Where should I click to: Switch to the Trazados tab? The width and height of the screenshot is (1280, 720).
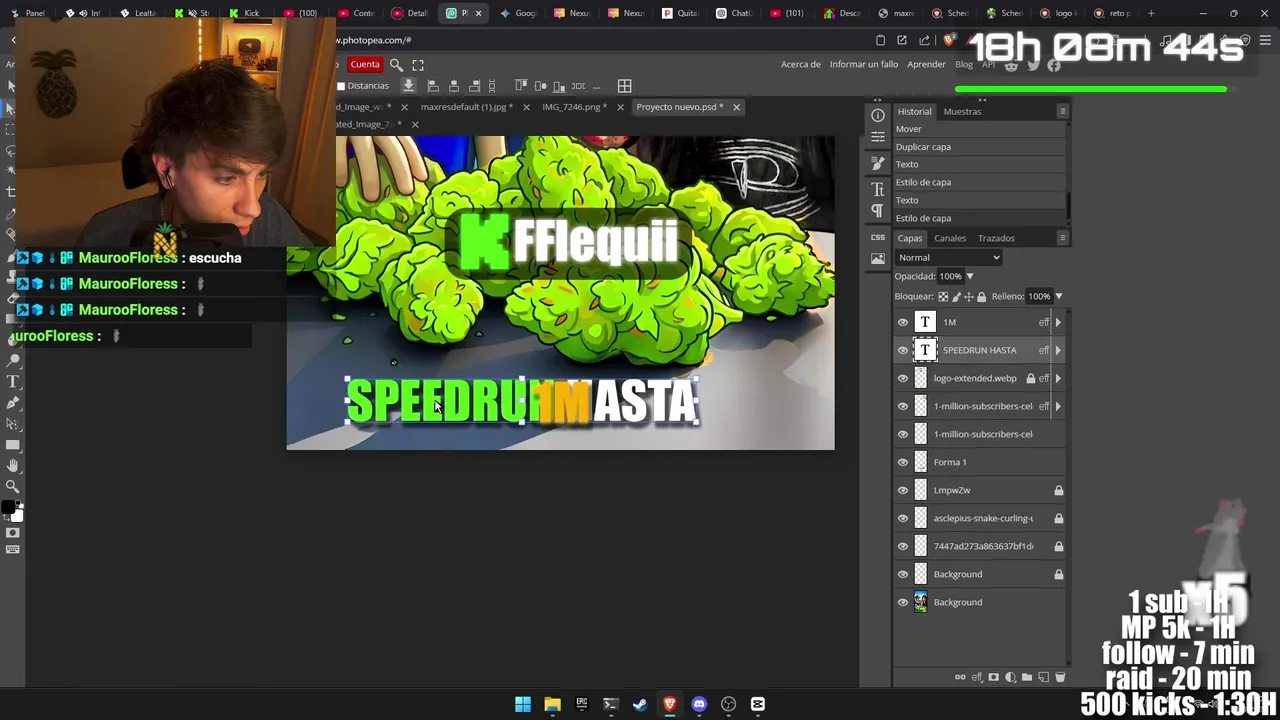[996, 238]
